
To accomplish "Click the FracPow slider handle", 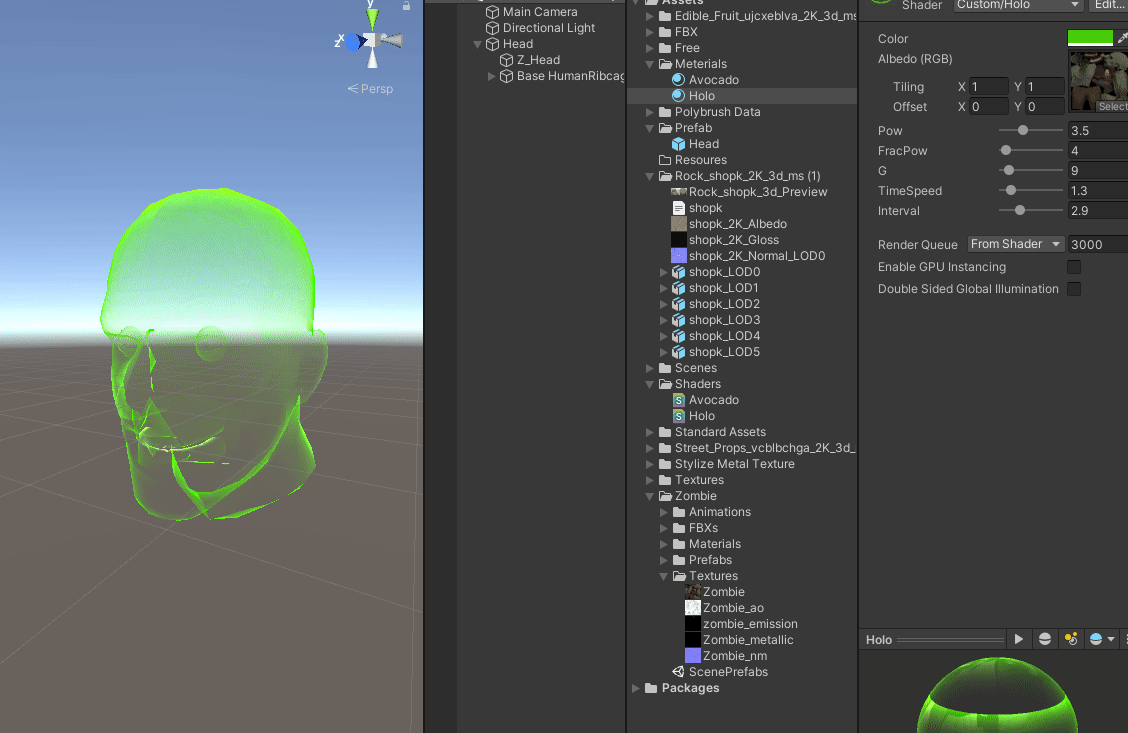I will tap(1006, 150).
